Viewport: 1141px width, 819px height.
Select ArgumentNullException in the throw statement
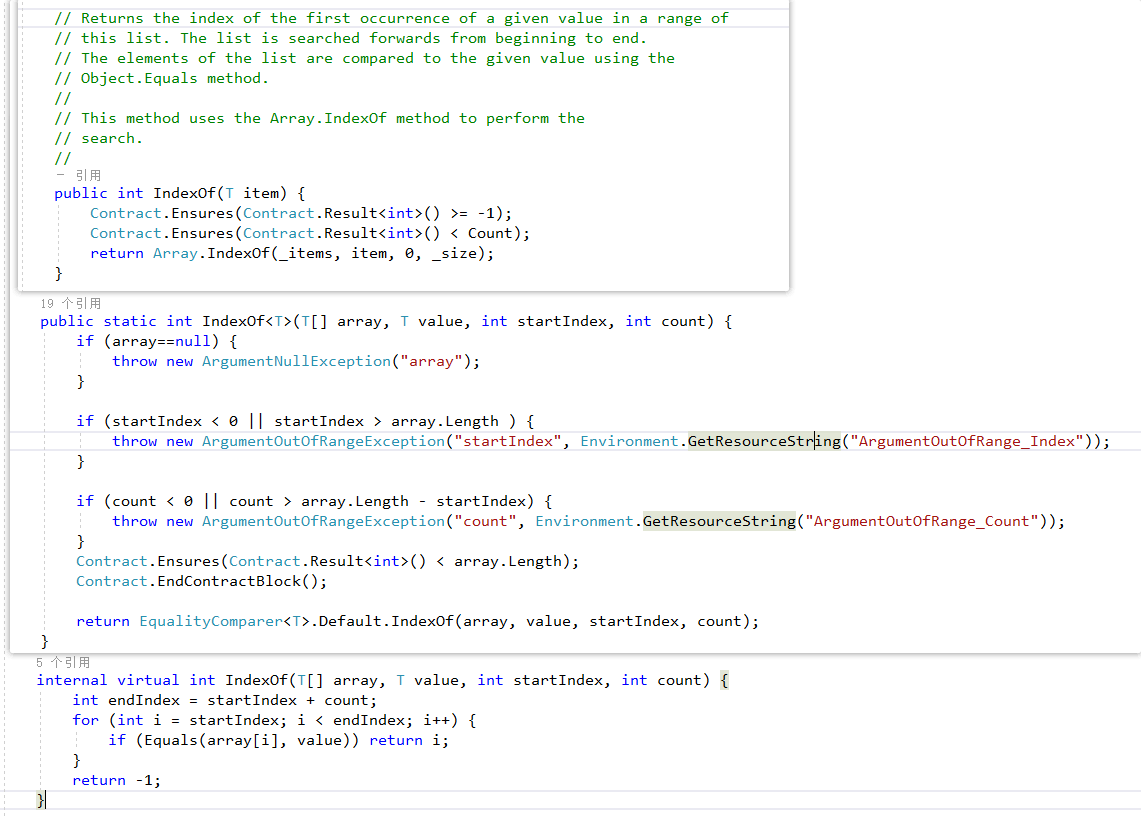[x=296, y=361]
